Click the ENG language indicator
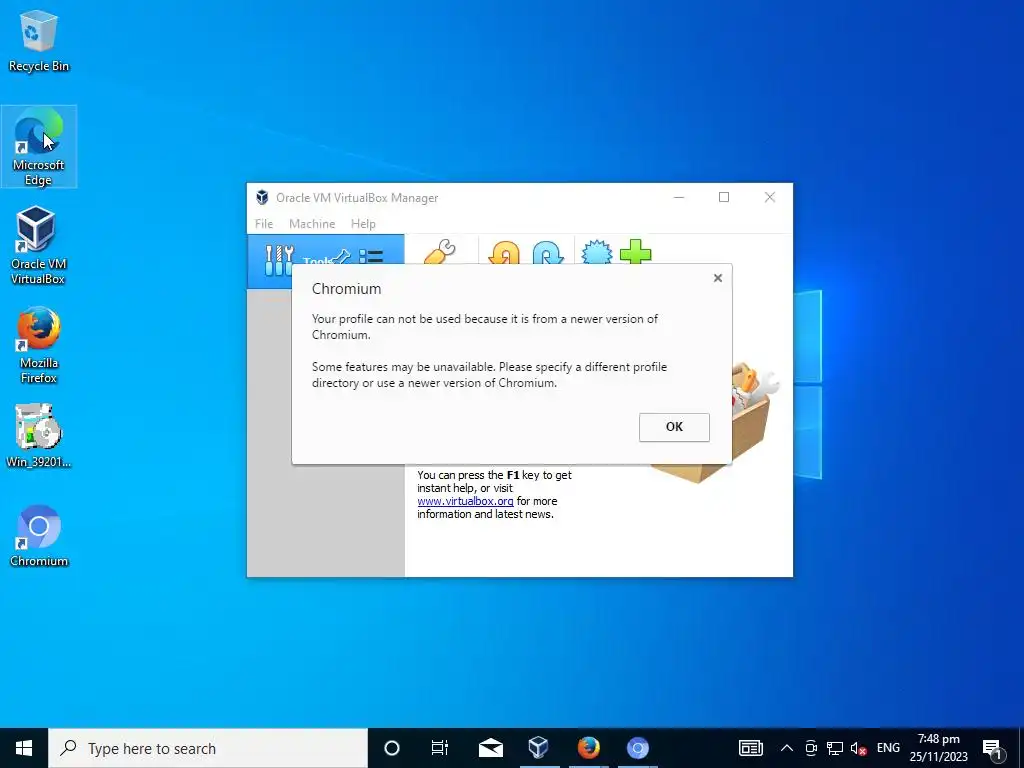This screenshot has height=768, width=1024. [888, 748]
